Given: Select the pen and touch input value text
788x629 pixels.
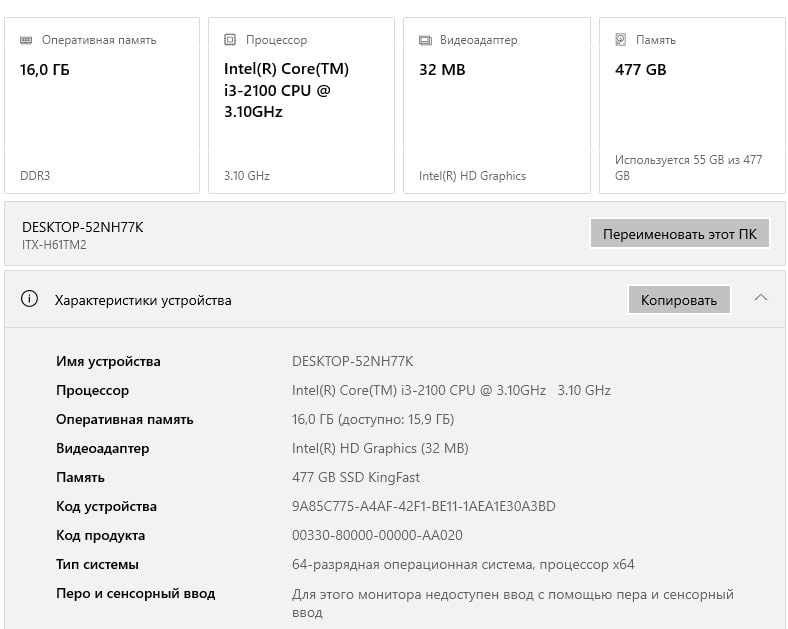Looking at the screenshot, I should coord(513,603).
